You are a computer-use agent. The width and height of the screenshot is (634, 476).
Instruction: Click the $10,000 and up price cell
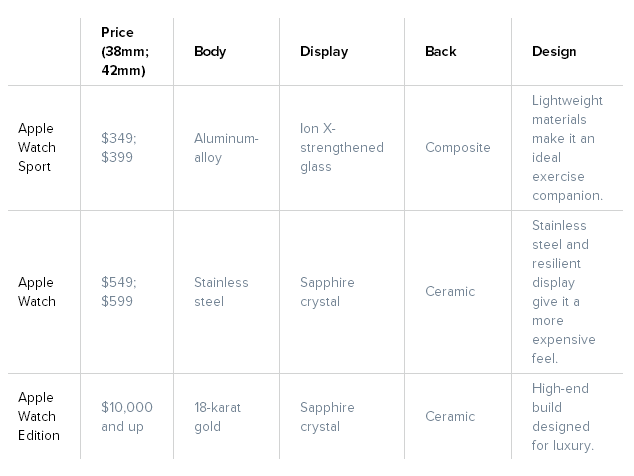127,417
